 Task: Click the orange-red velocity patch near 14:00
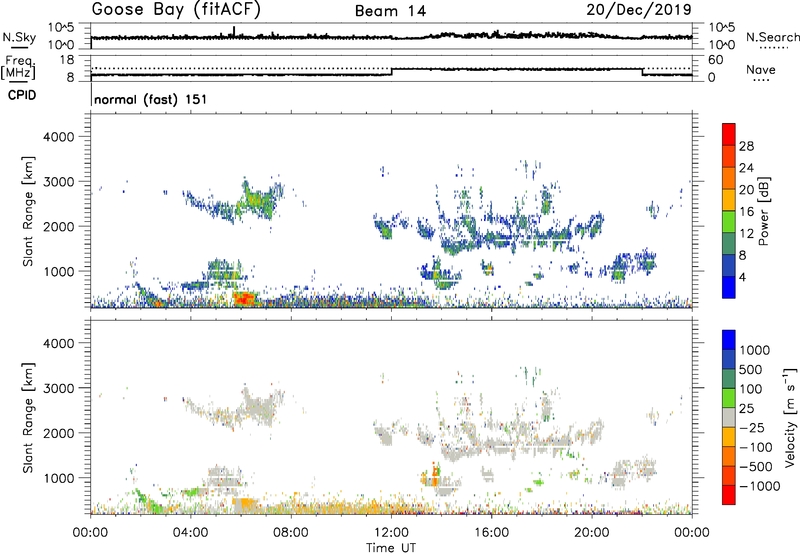[435, 472]
